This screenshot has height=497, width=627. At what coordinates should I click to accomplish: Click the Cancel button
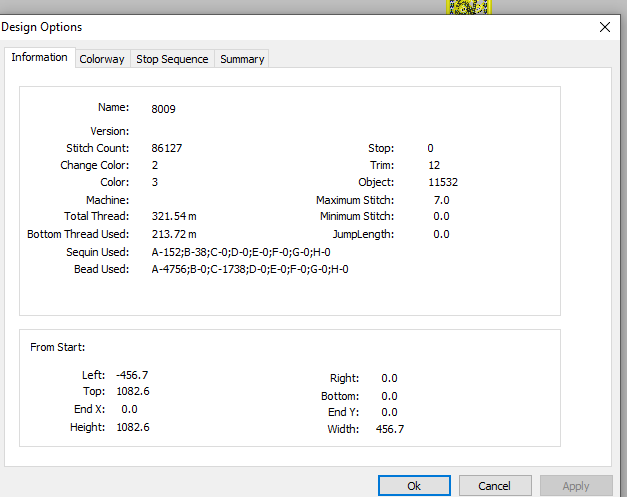495,486
